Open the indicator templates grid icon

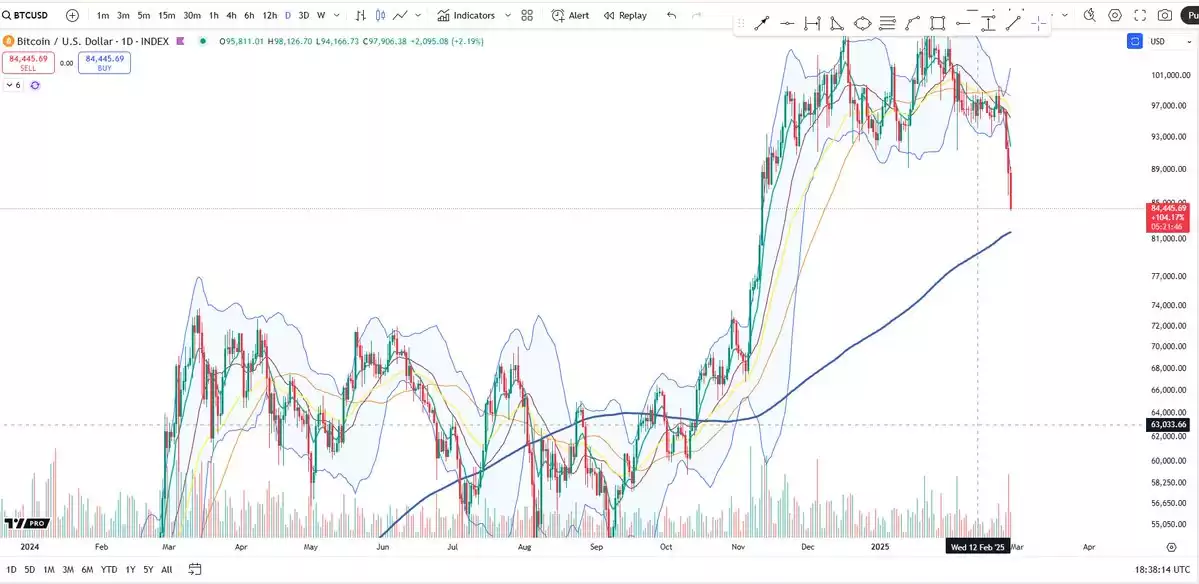pyautogui.click(x=527, y=15)
